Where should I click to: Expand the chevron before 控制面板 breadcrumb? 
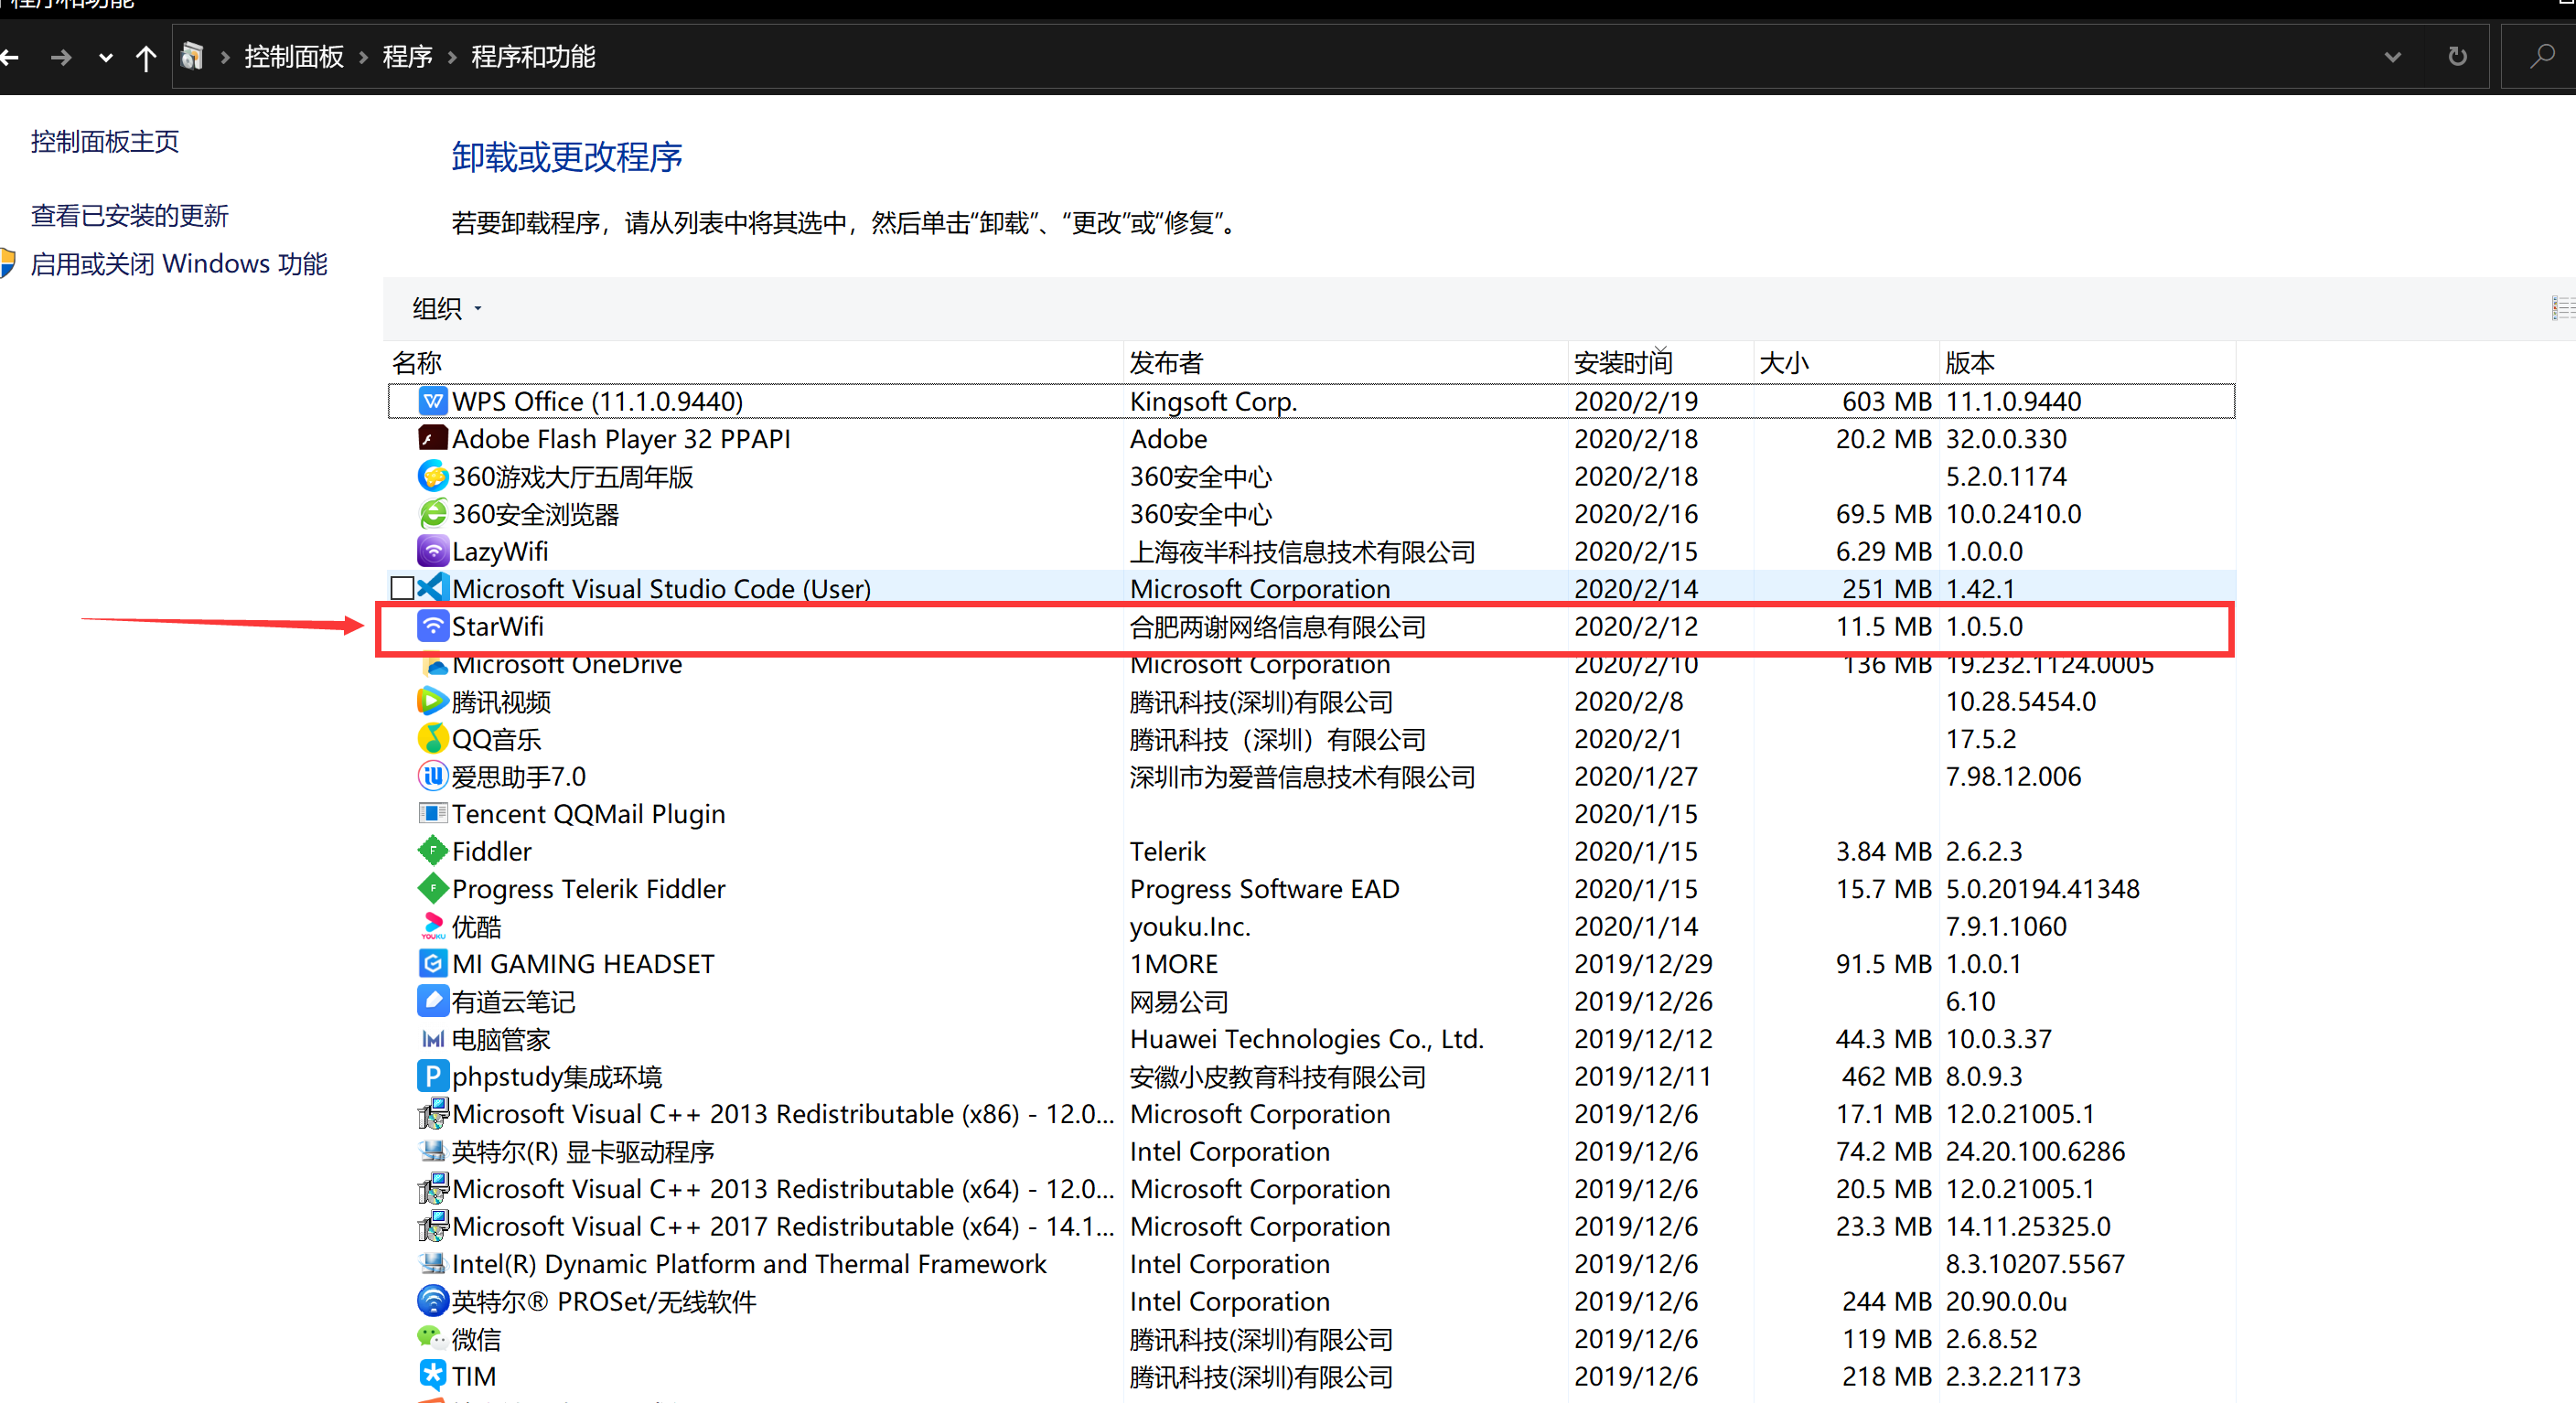pyautogui.click(x=225, y=57)
